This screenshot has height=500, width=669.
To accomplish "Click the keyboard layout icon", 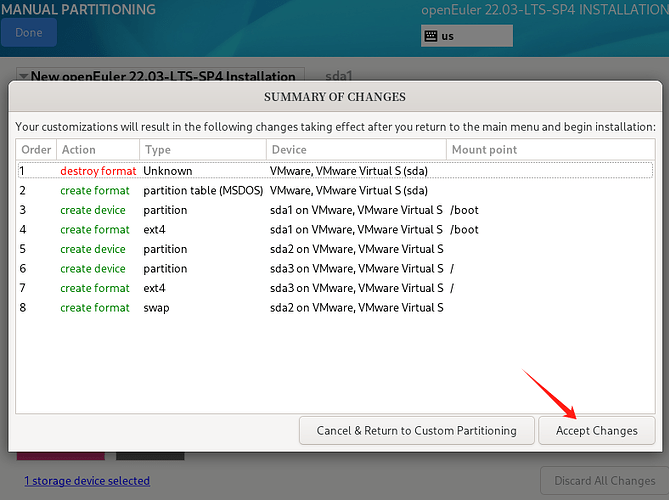I will pos(430,36).
